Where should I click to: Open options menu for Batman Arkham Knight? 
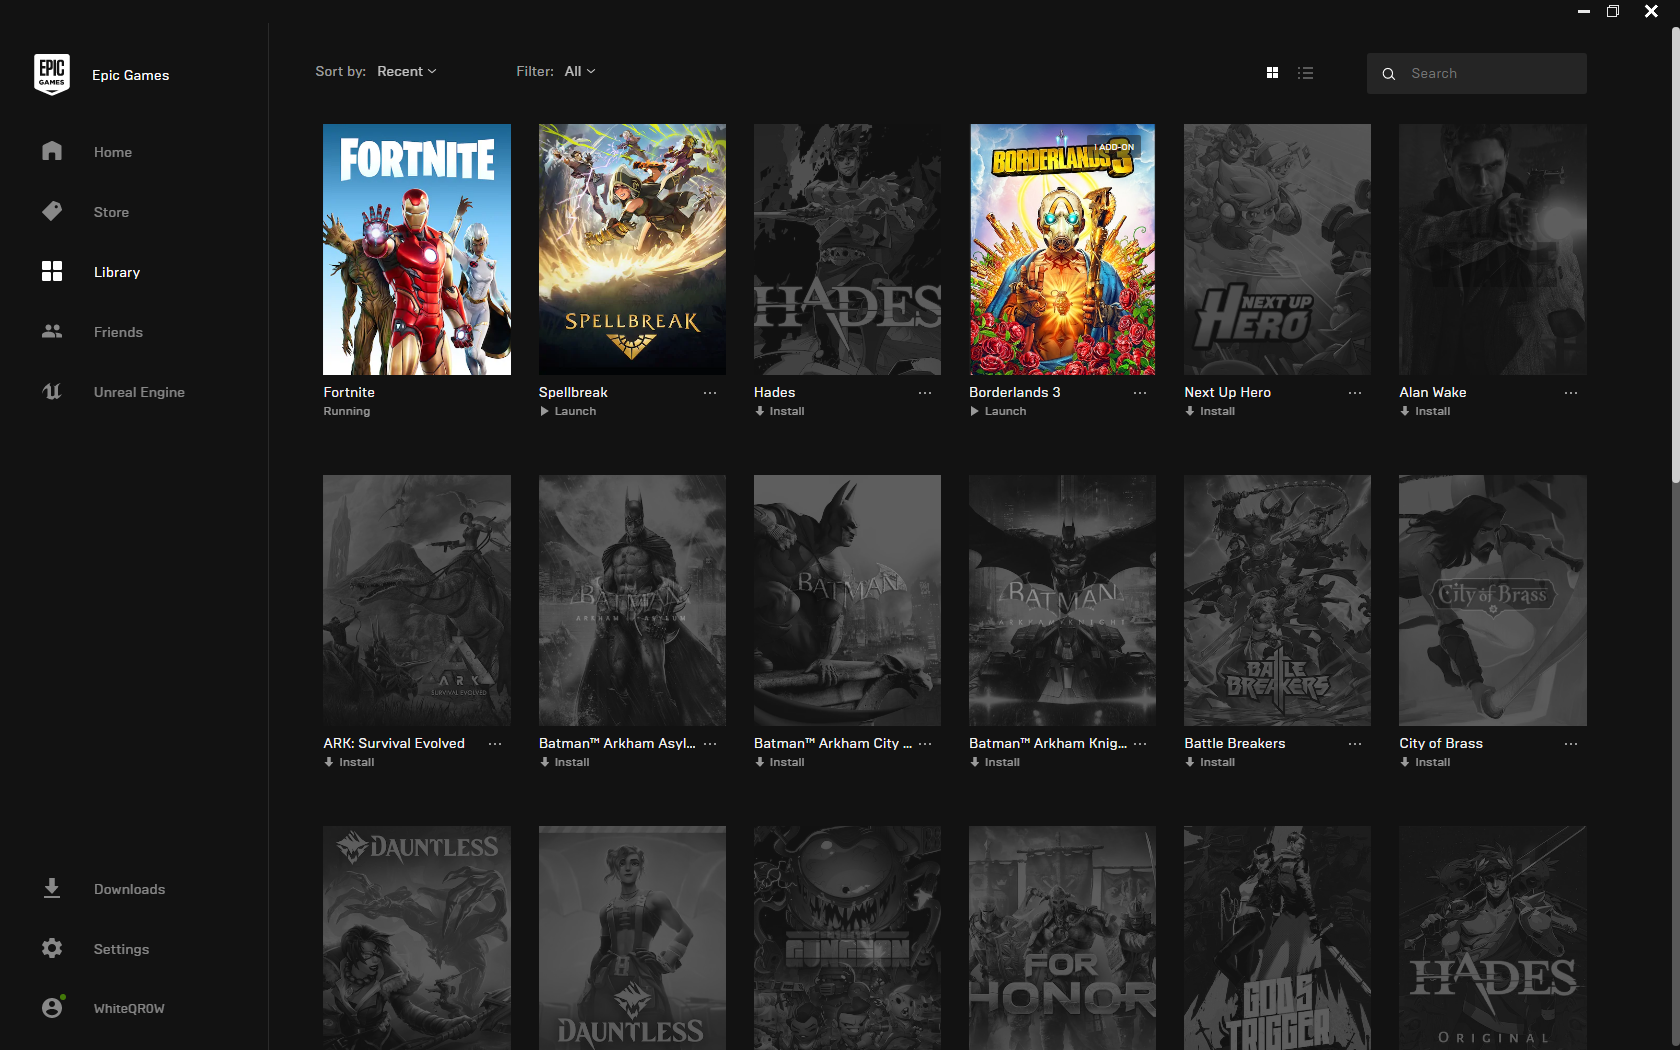[x=1140, y=744]
